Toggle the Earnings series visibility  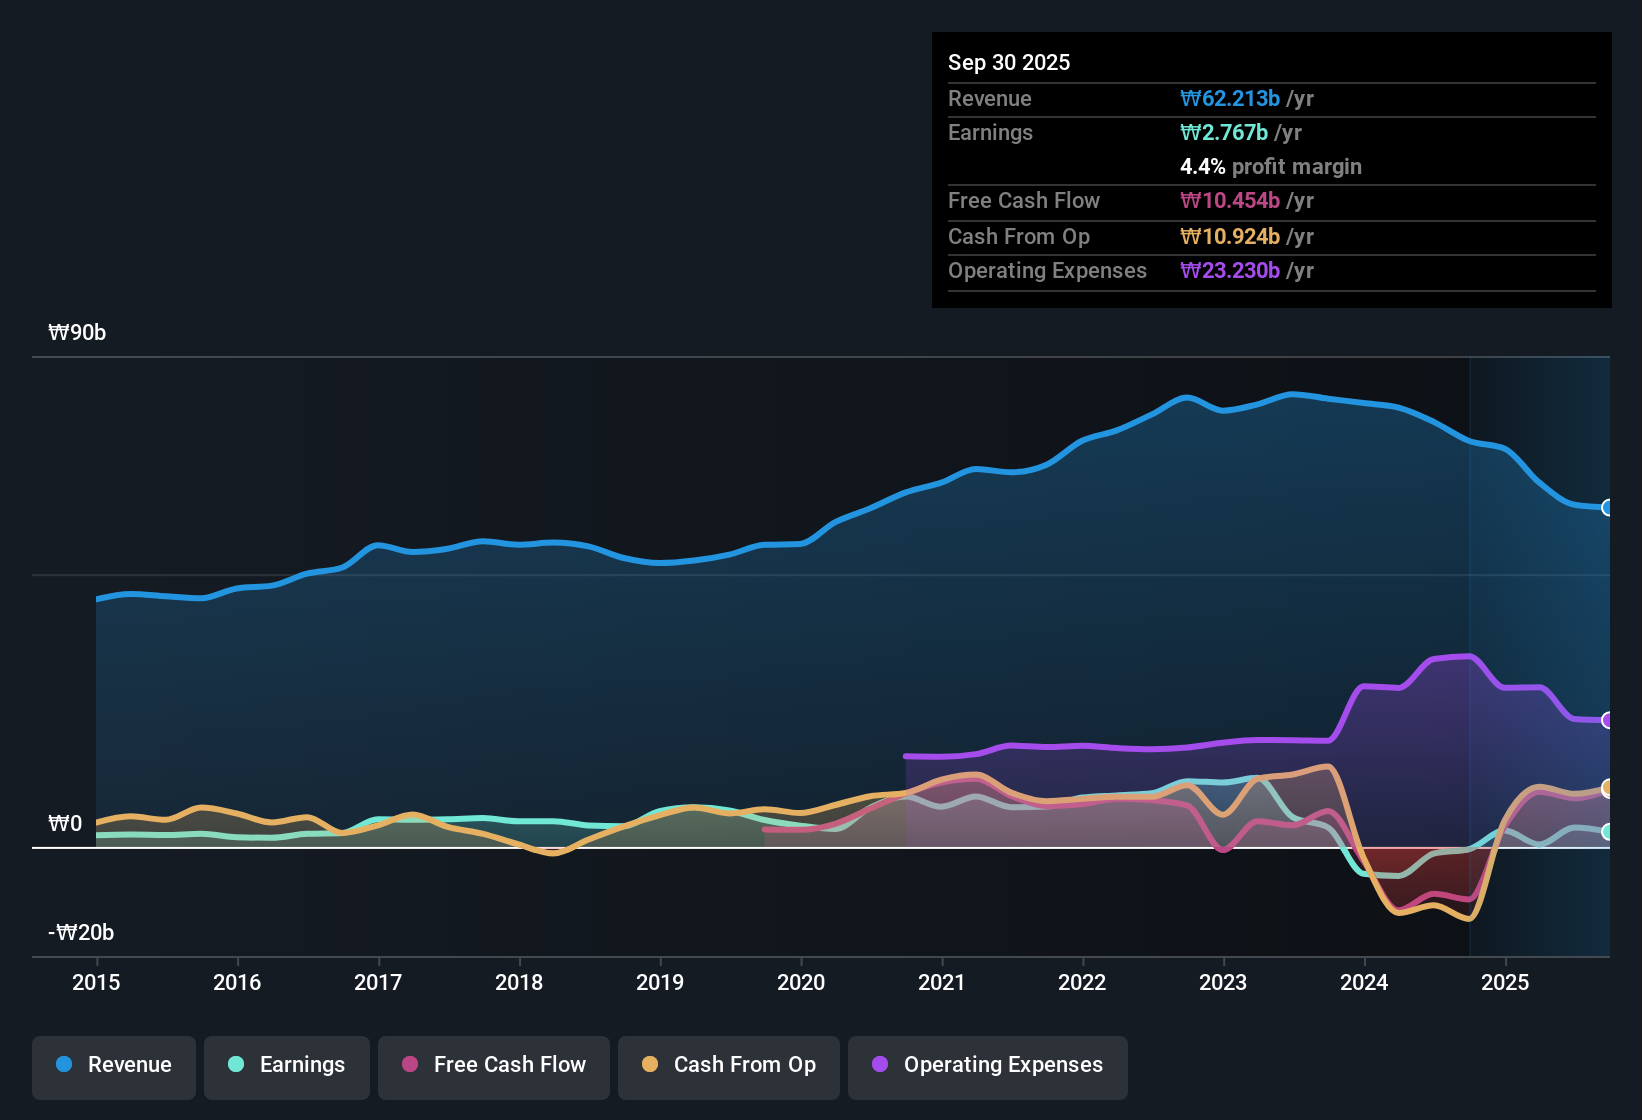286,1065
